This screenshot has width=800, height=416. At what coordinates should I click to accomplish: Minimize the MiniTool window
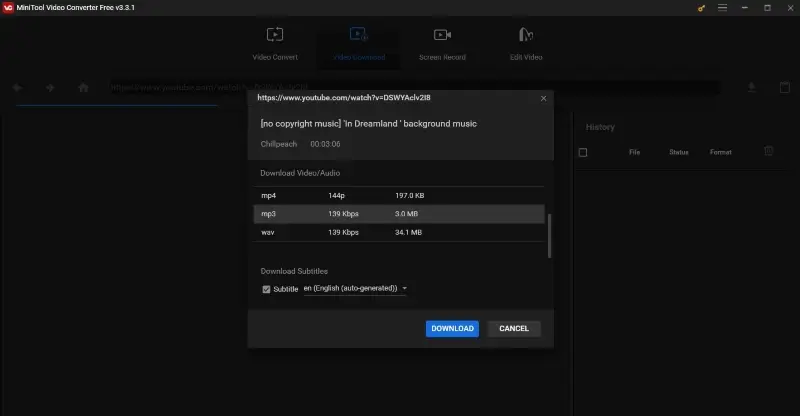[745, 8]
